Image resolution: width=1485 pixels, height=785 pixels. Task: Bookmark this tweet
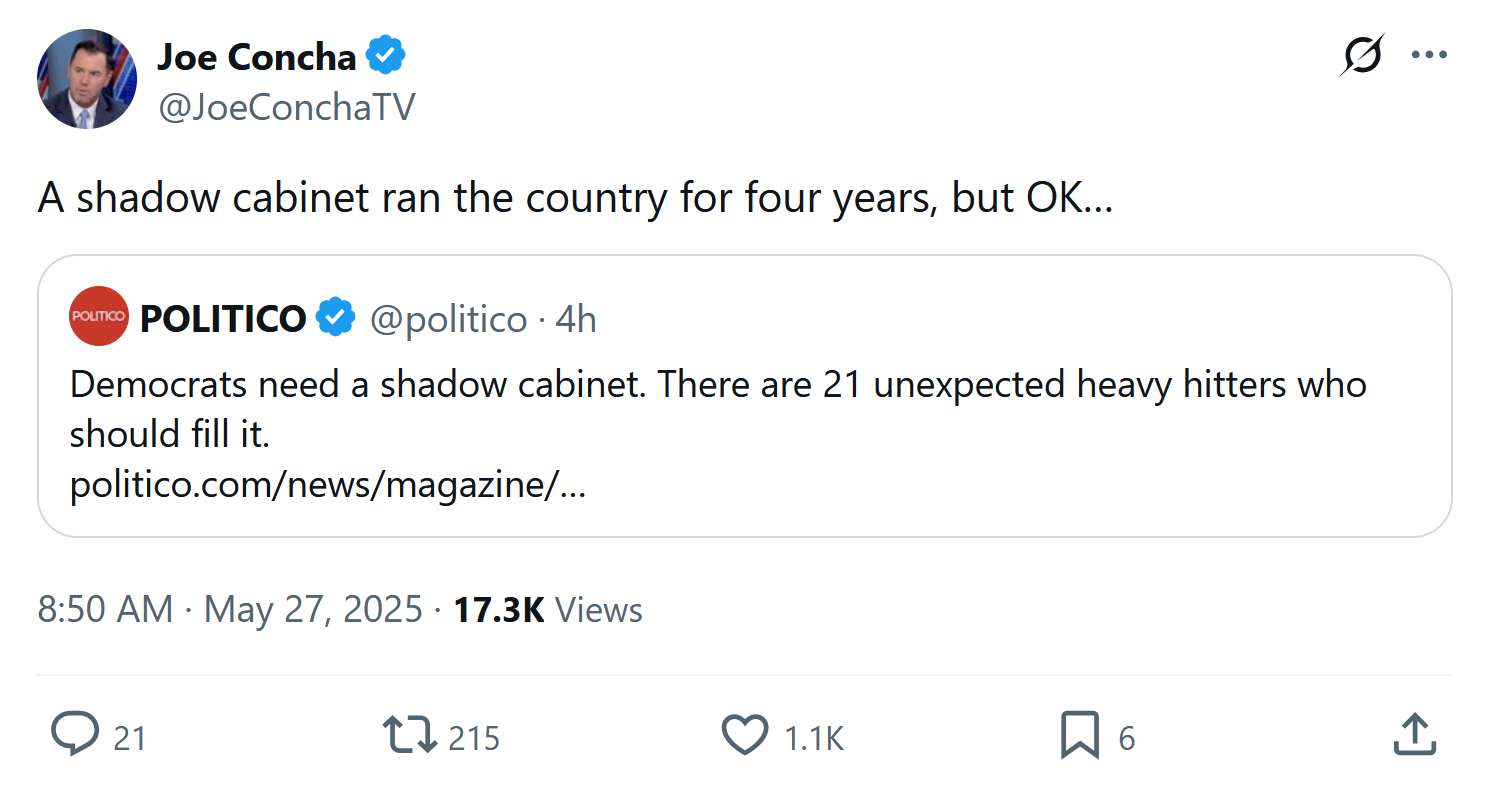pyautogui.click(x=1080, y=735)
